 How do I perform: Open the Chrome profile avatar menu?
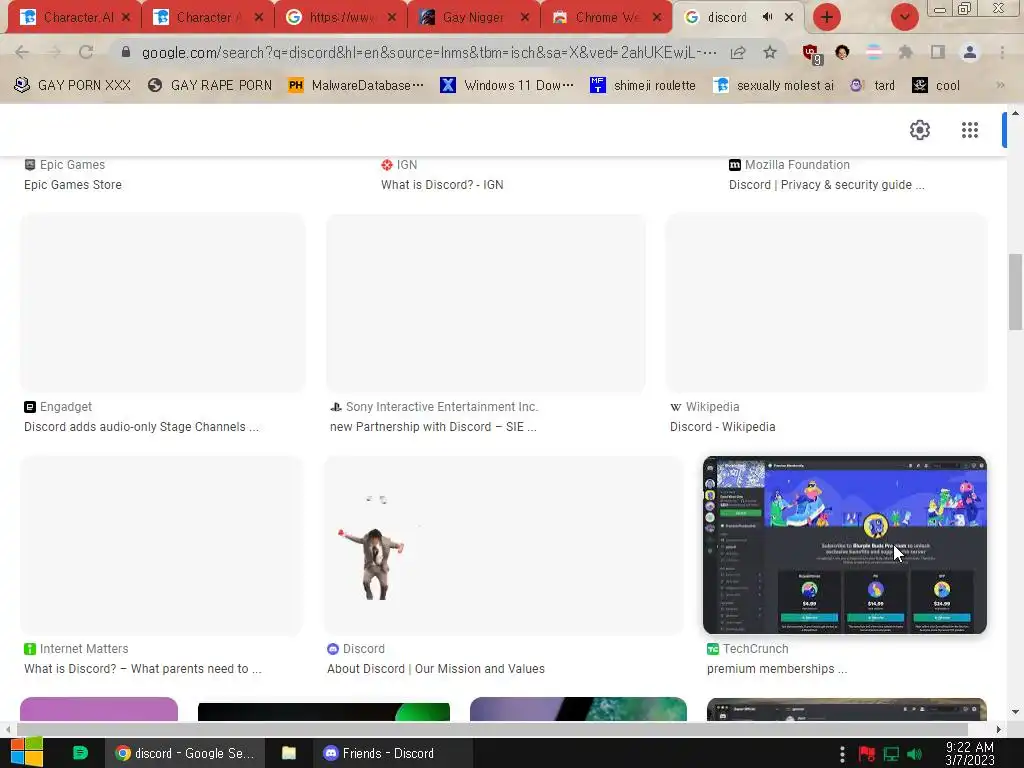[x=970, y=52]
